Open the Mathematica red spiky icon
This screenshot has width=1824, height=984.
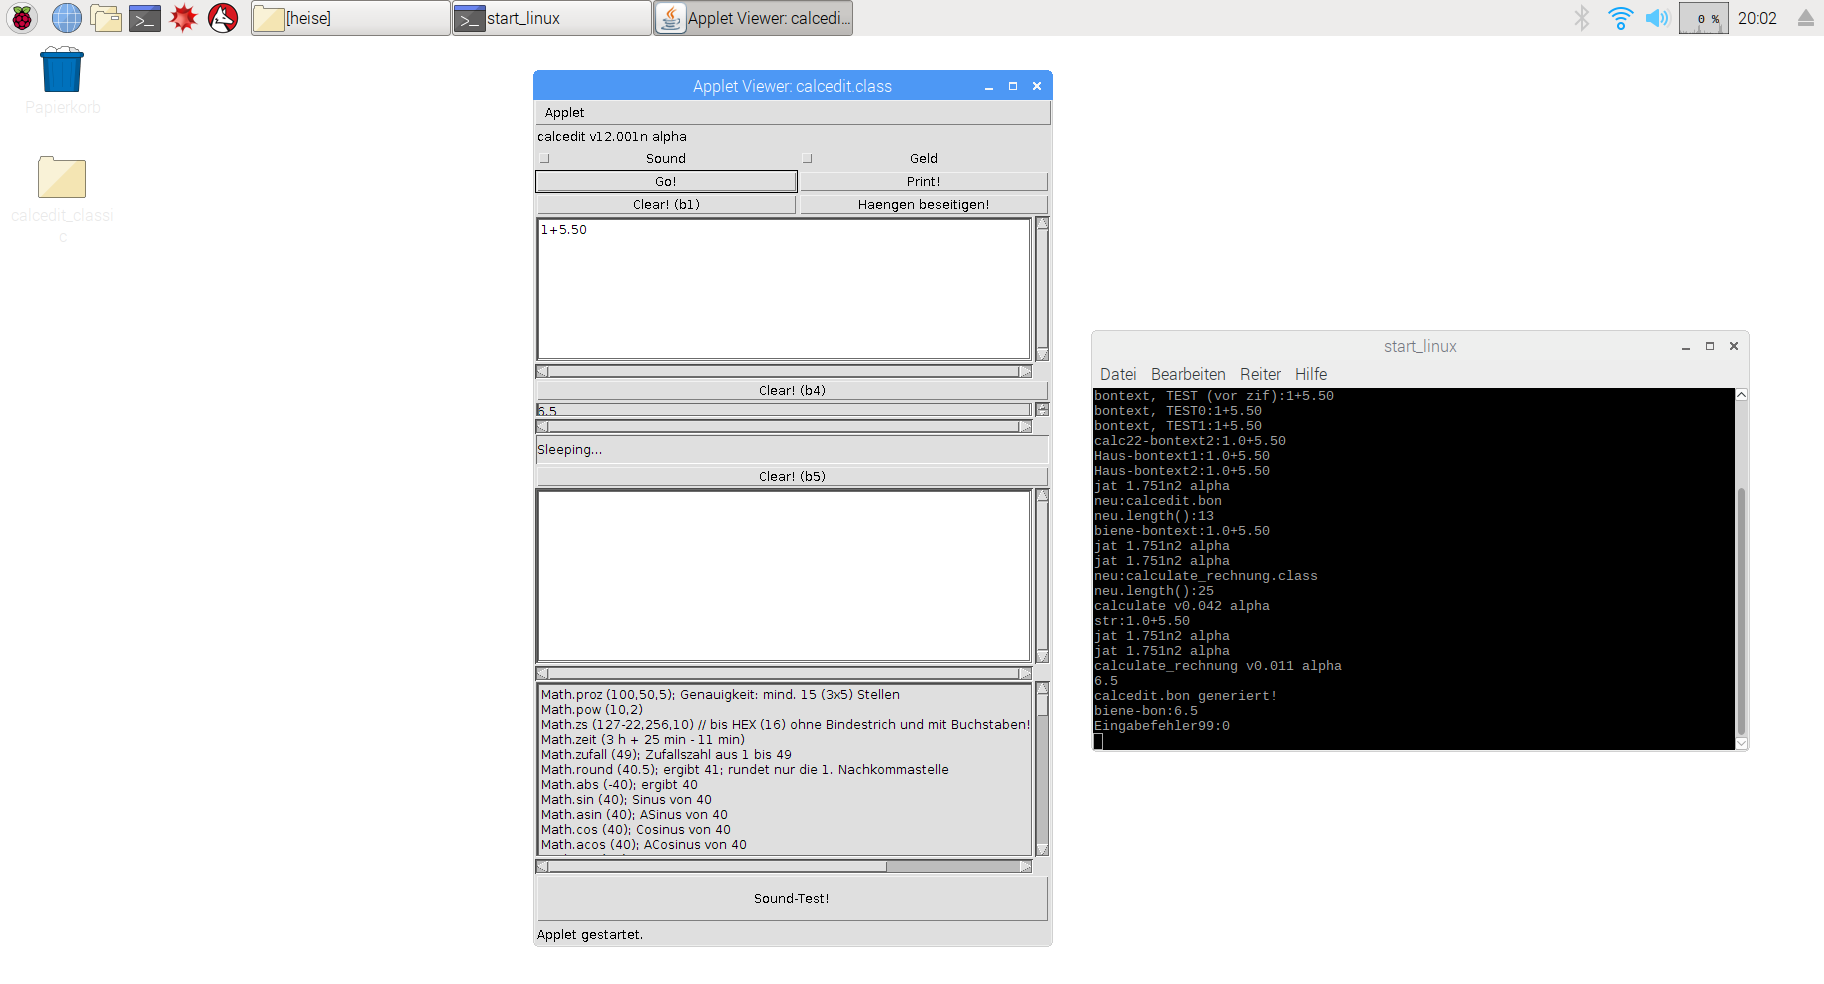coord(184,18)
